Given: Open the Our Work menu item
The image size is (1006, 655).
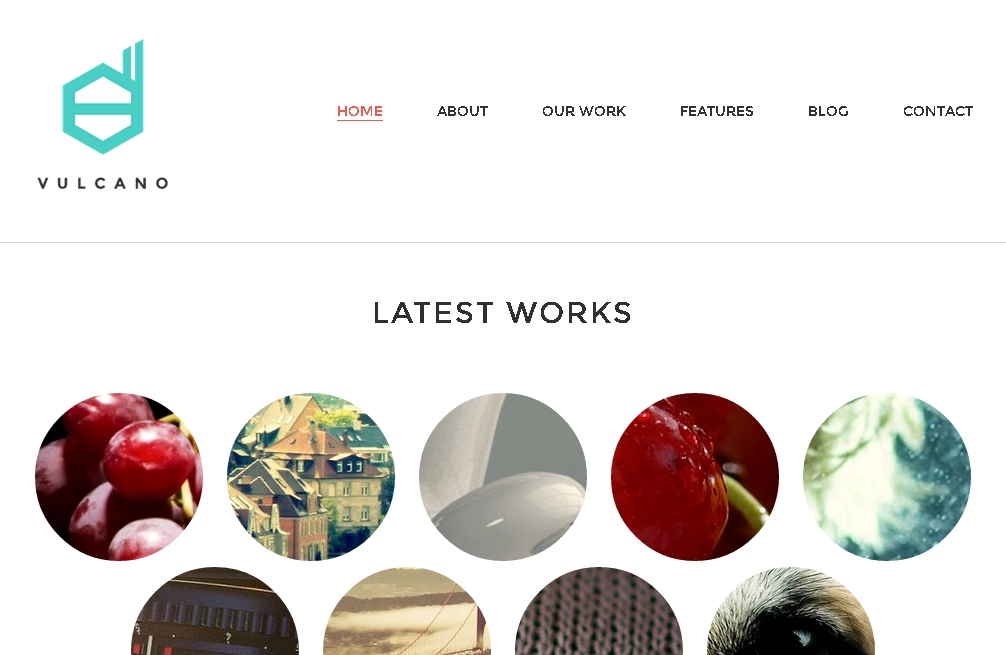Looking at the screenshot, I should coord(584,111).
